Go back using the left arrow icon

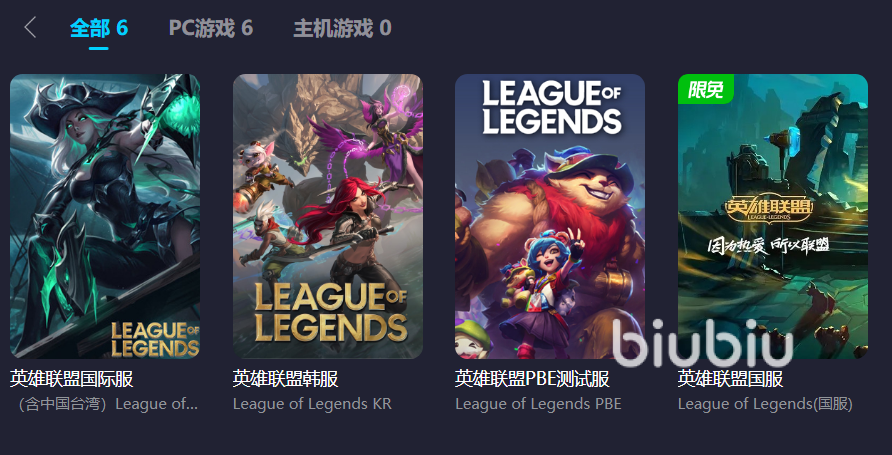31,27
